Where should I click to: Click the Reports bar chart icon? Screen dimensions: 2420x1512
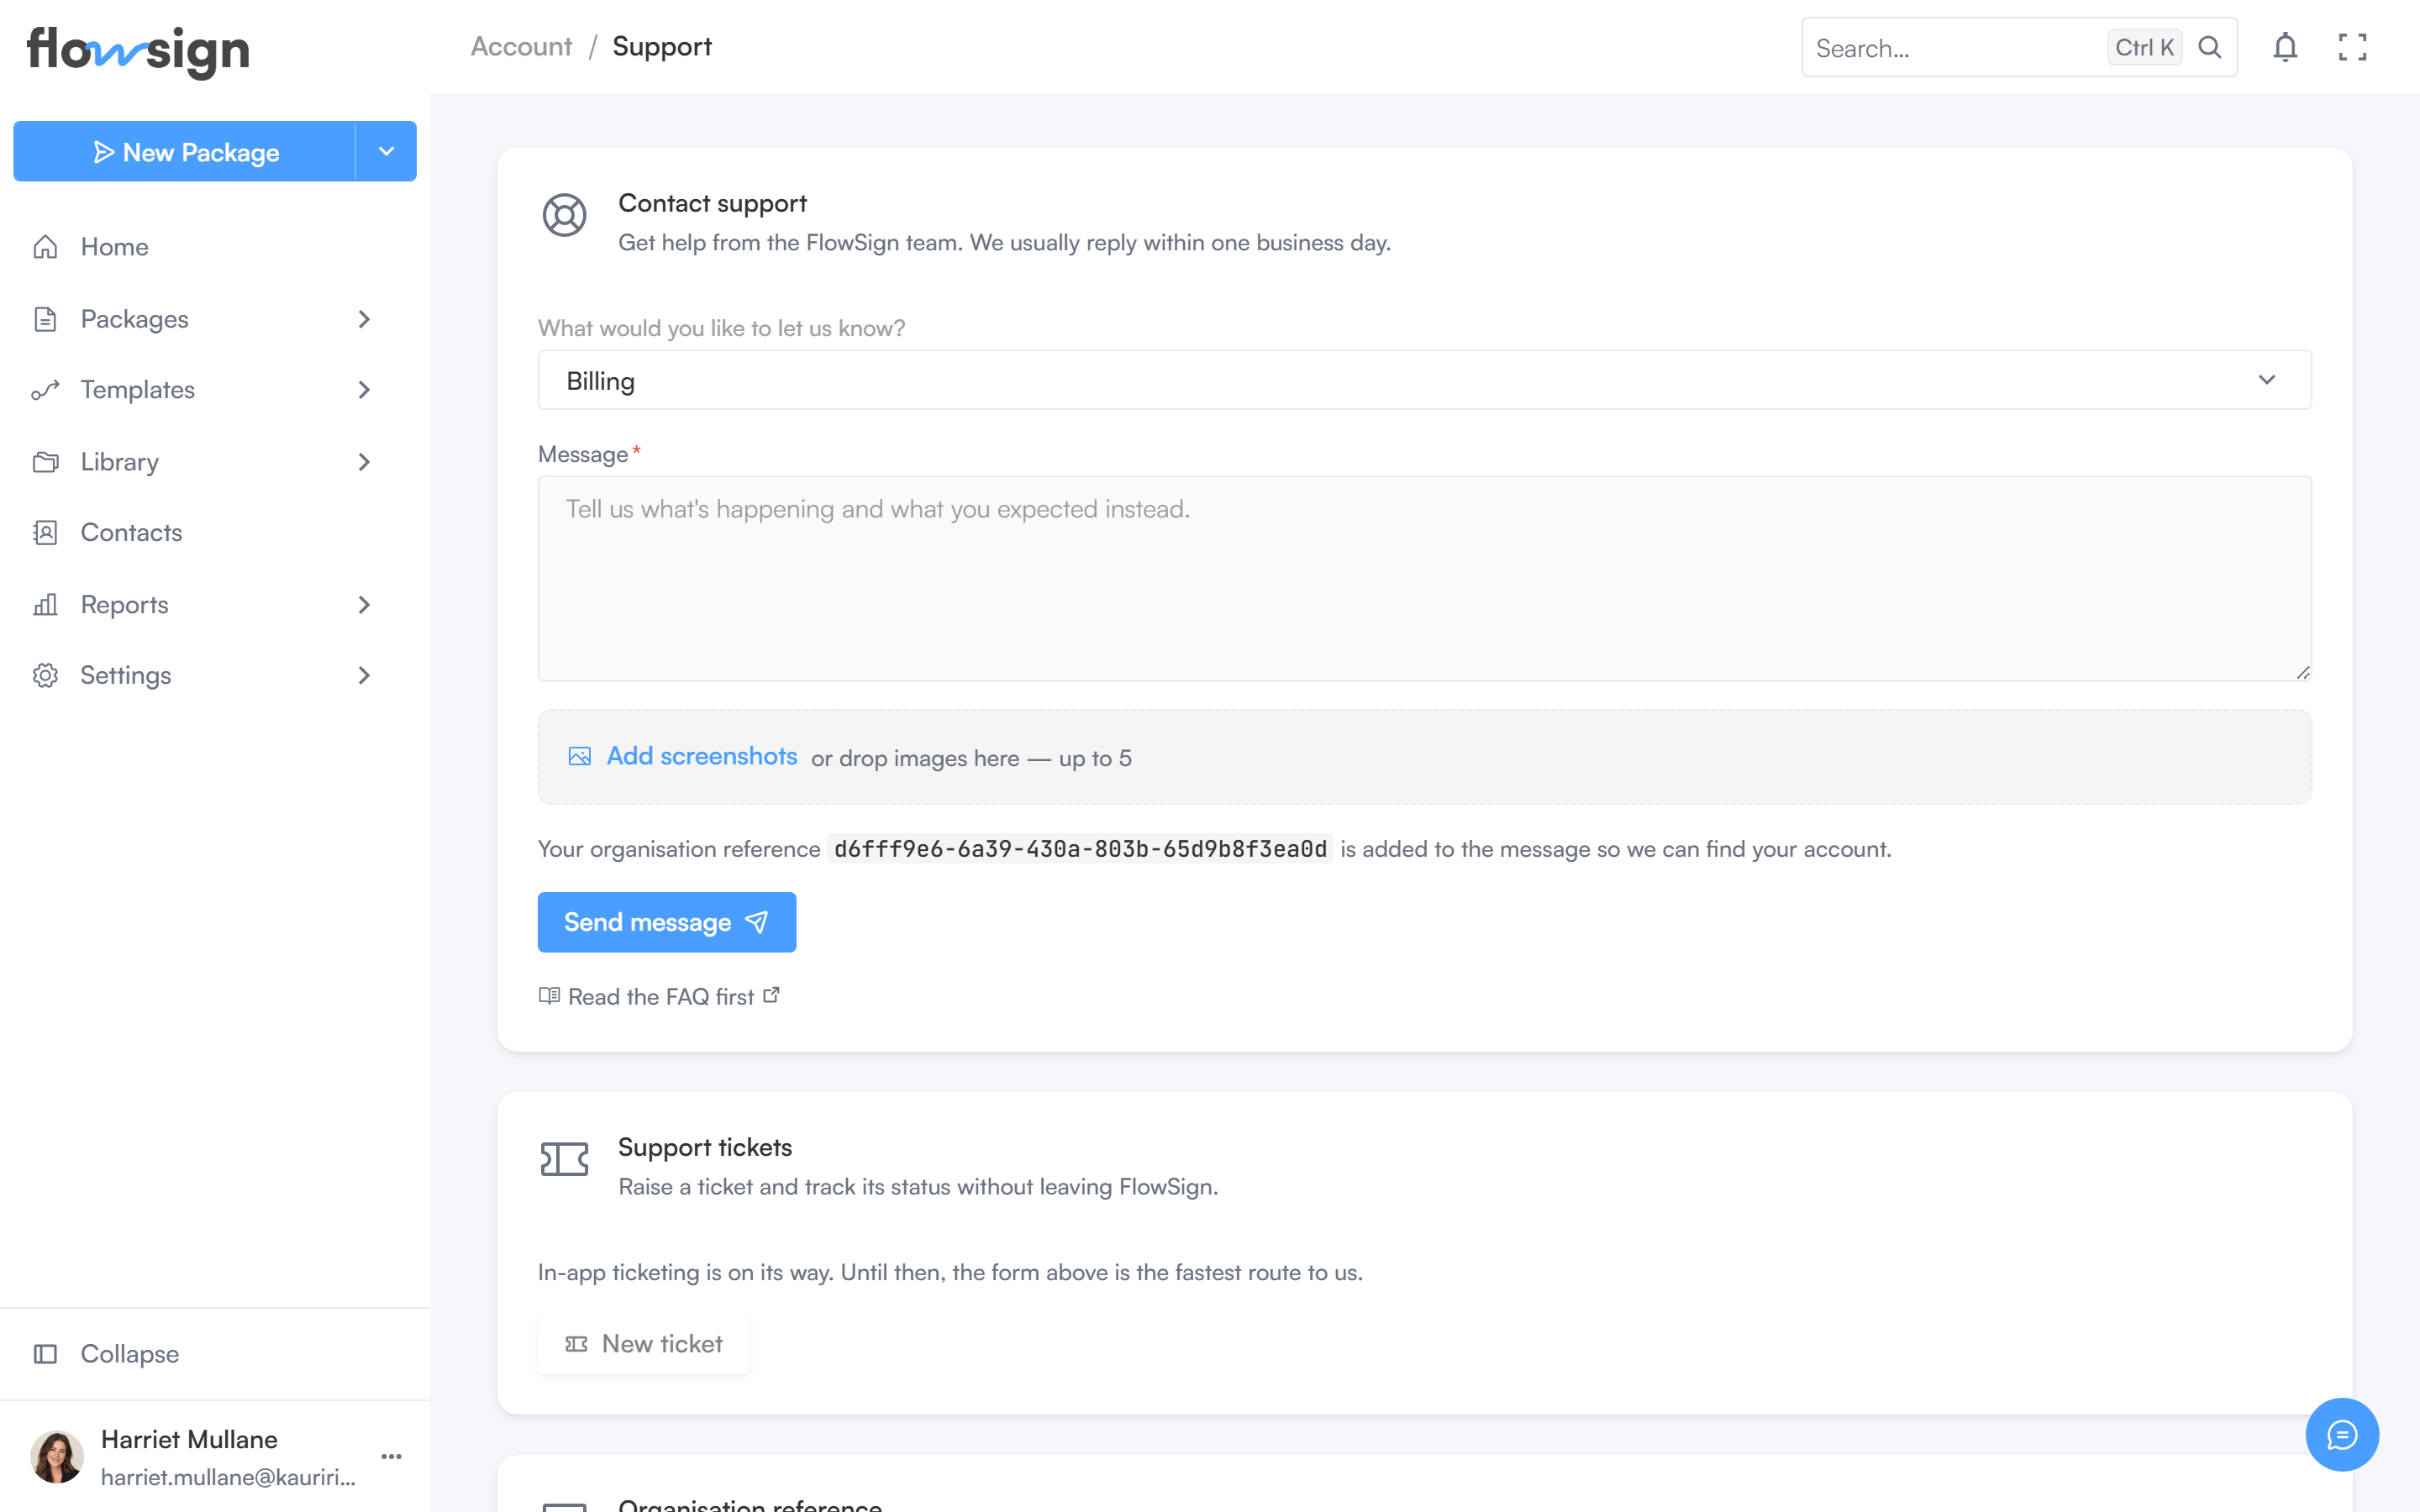point(45,604)
